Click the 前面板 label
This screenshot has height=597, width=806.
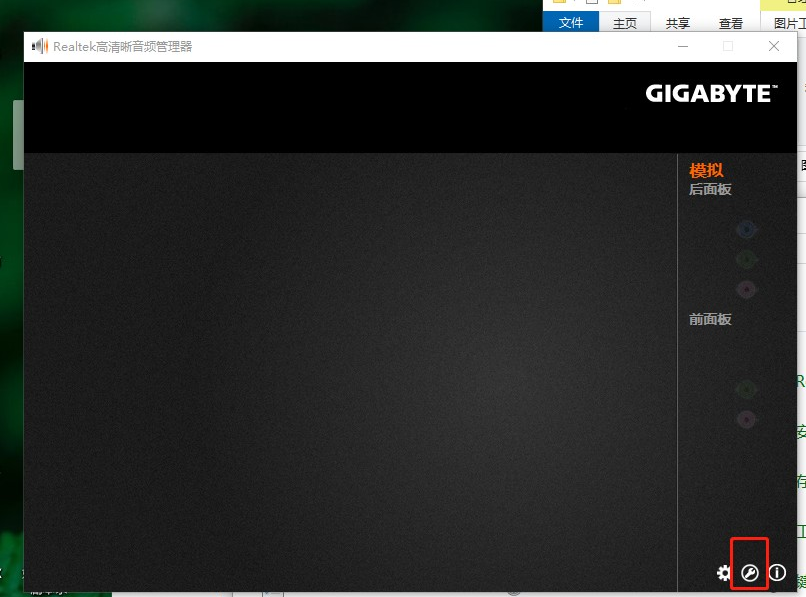click(x=710, y=319)
